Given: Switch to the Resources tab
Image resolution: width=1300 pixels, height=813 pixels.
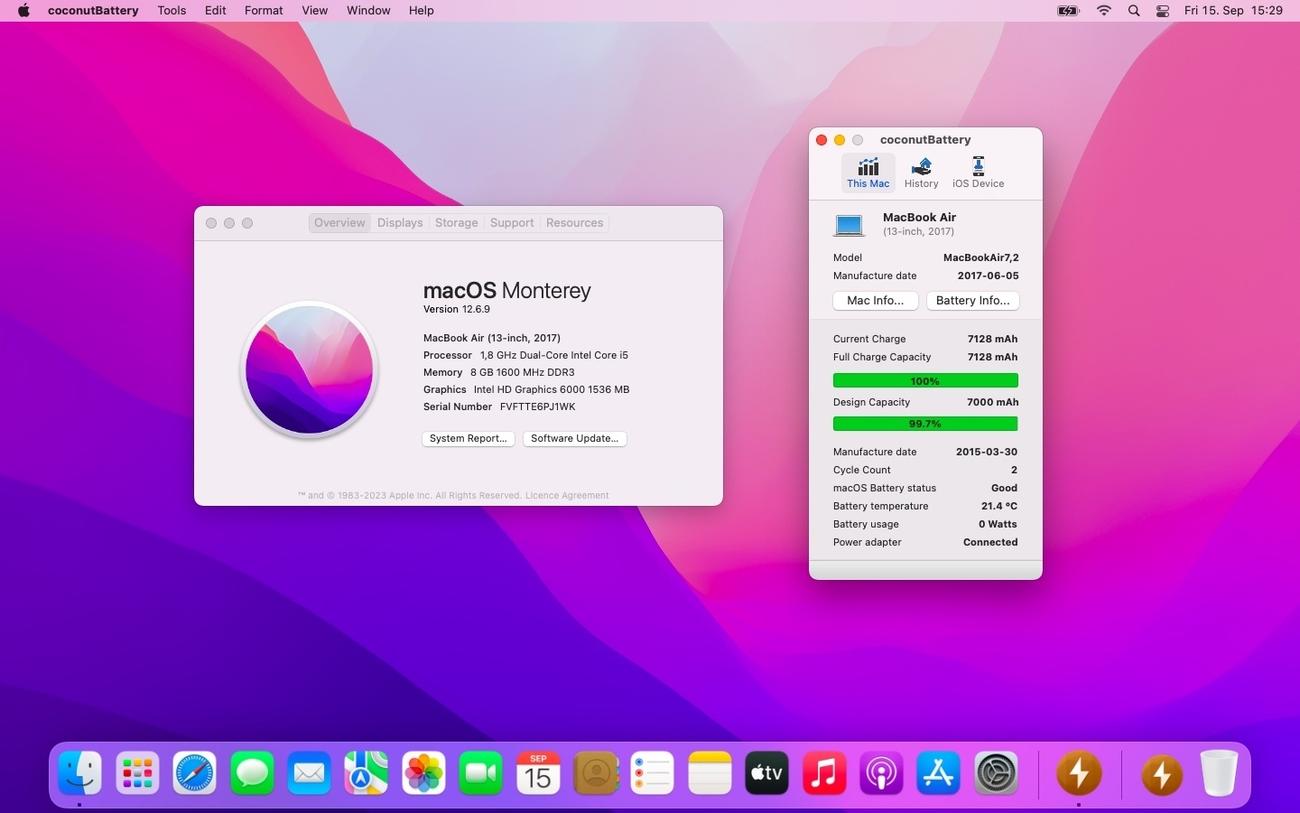Looking at the screenshot, I should coord(574,223).
